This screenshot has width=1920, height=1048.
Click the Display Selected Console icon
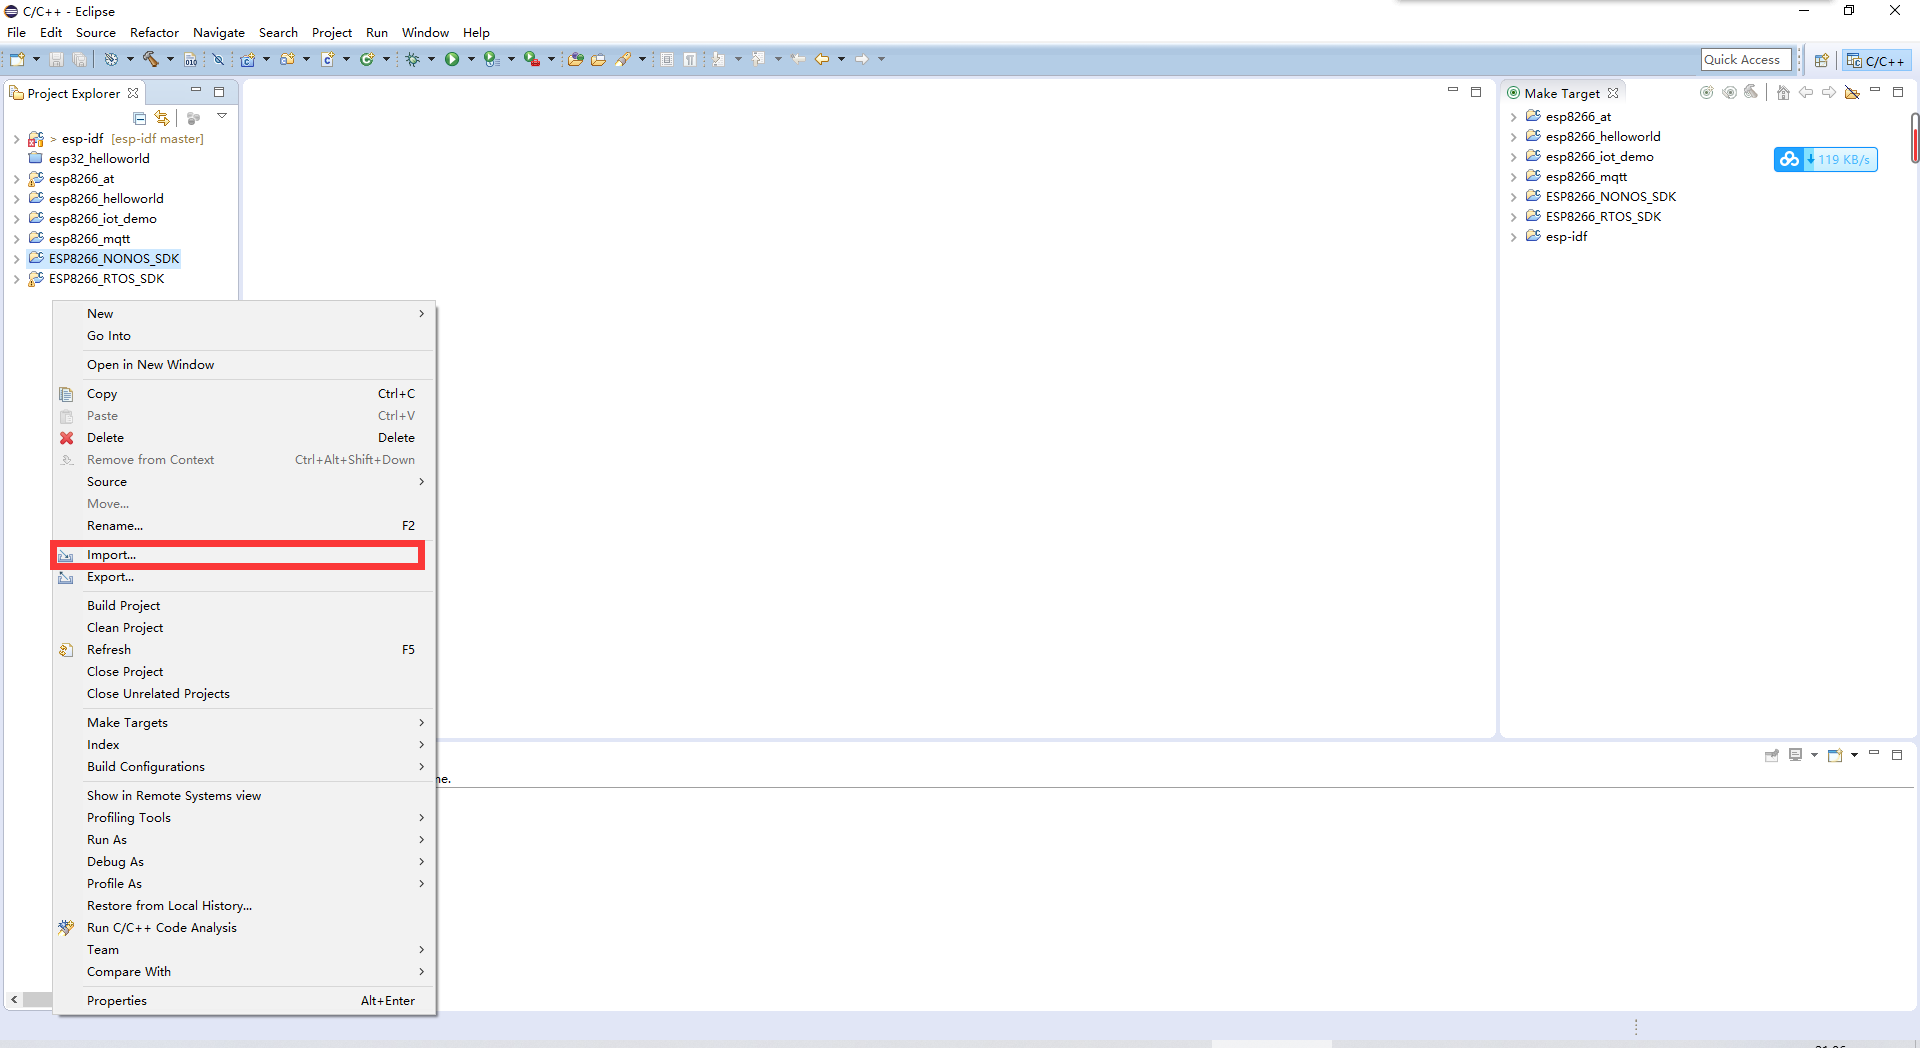tap(1796, 756)
